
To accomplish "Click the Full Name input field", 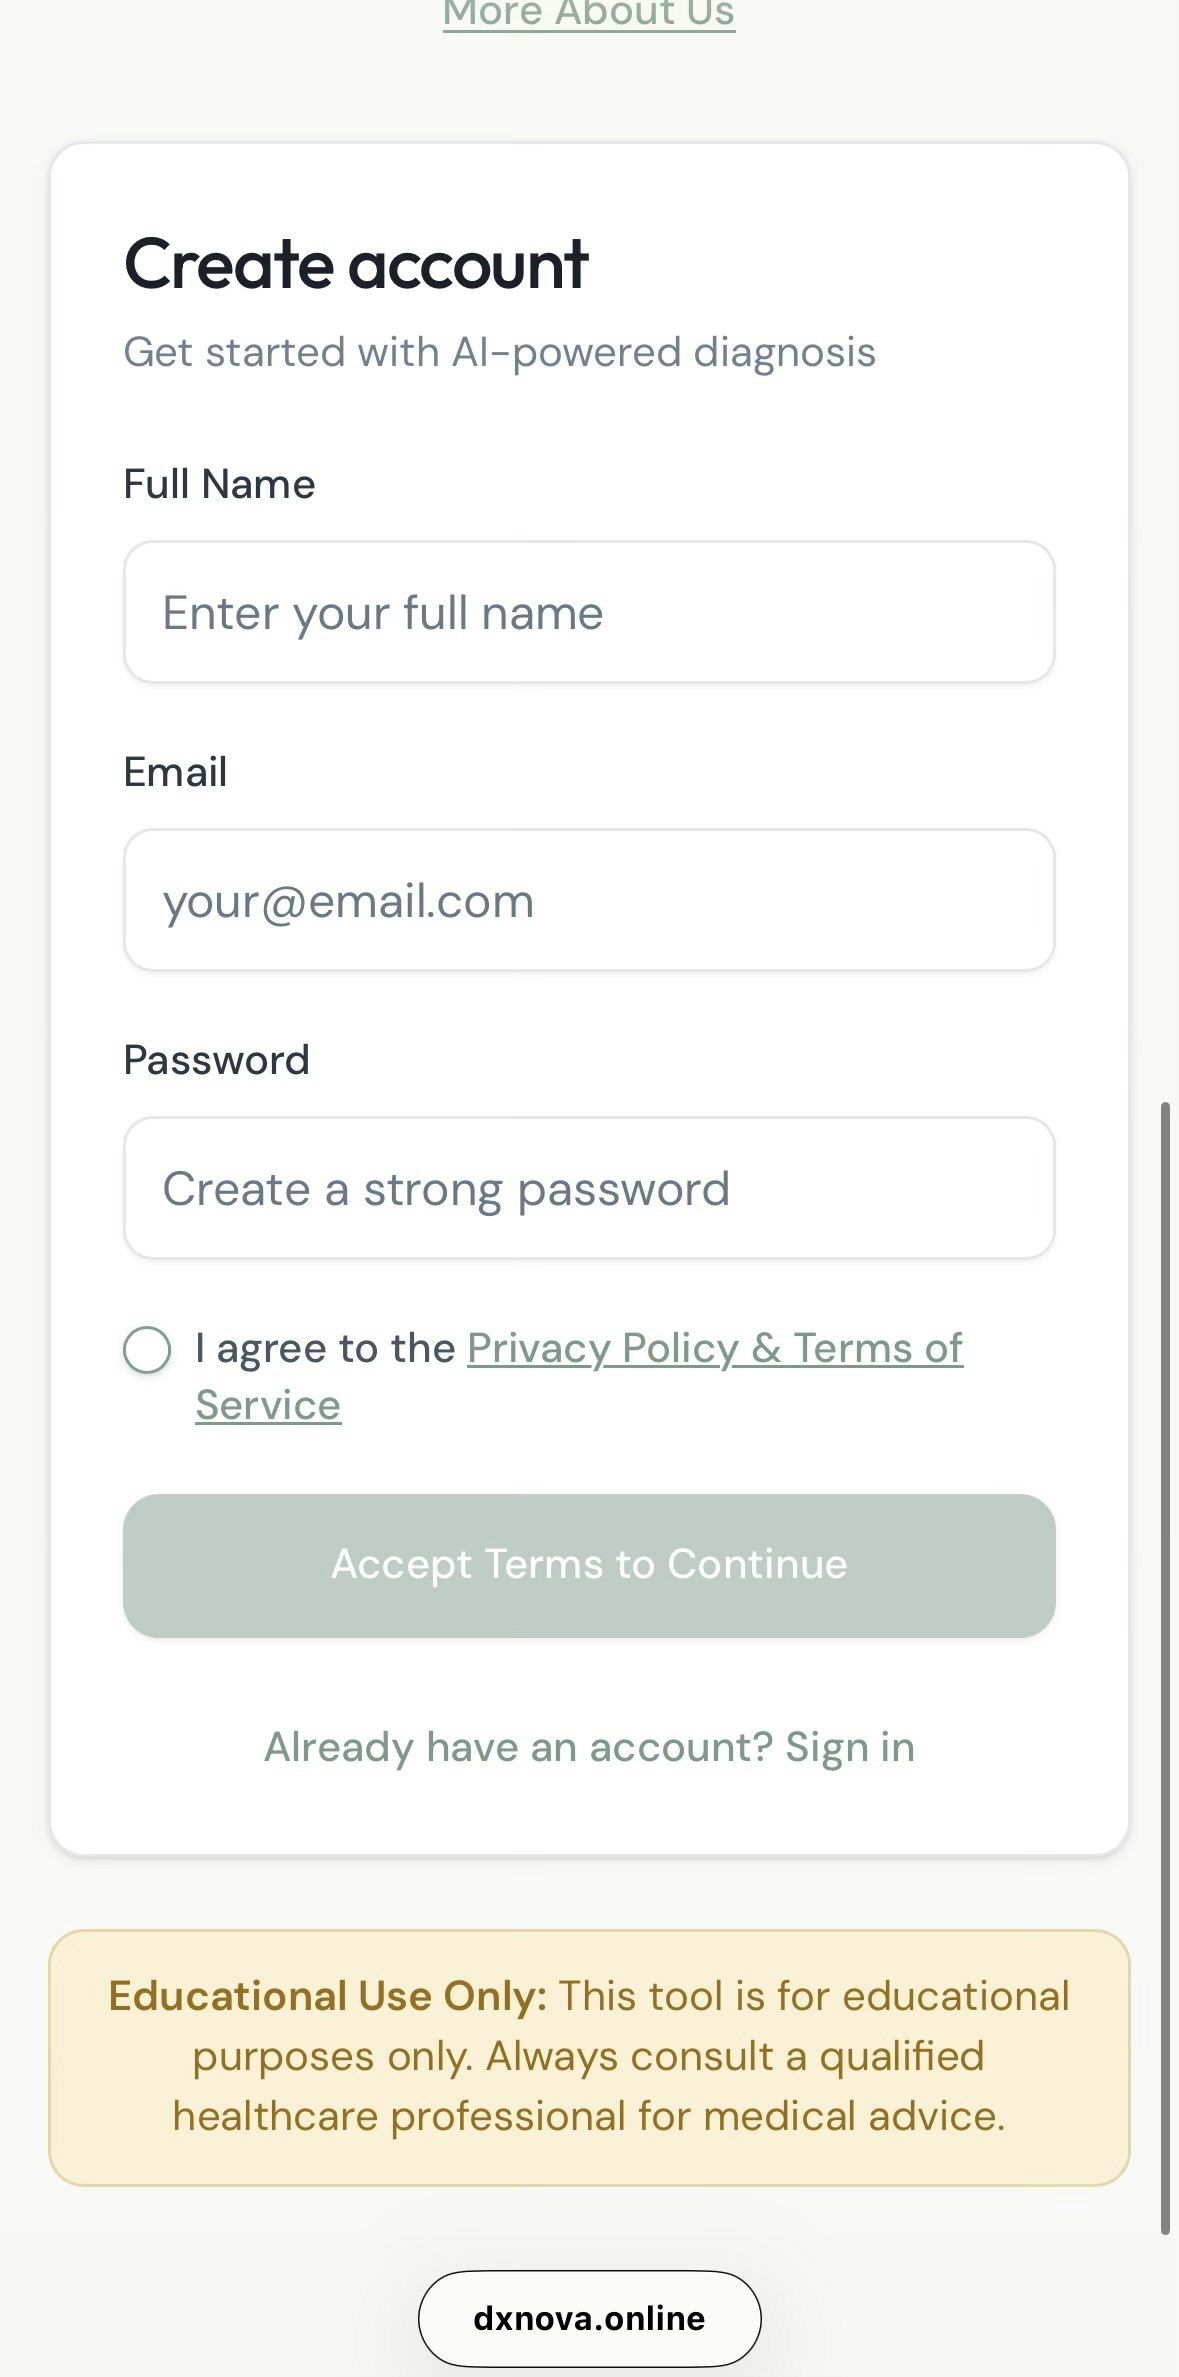I will pyautogui.click(x=589, y=612).
